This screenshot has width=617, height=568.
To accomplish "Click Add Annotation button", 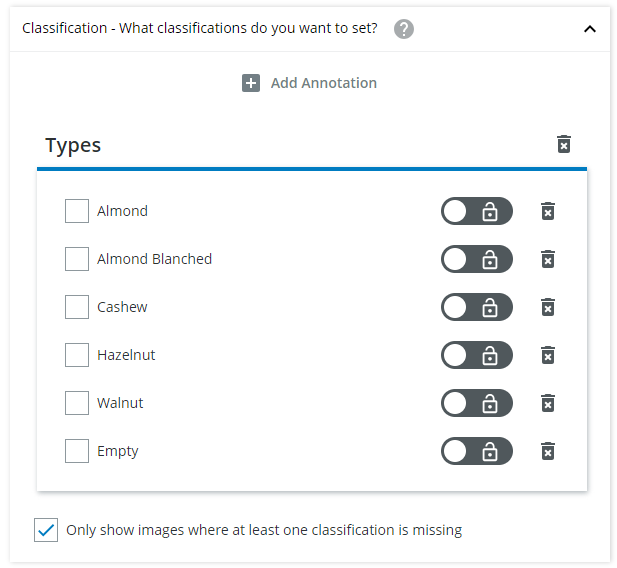I will tap(310, 83).
